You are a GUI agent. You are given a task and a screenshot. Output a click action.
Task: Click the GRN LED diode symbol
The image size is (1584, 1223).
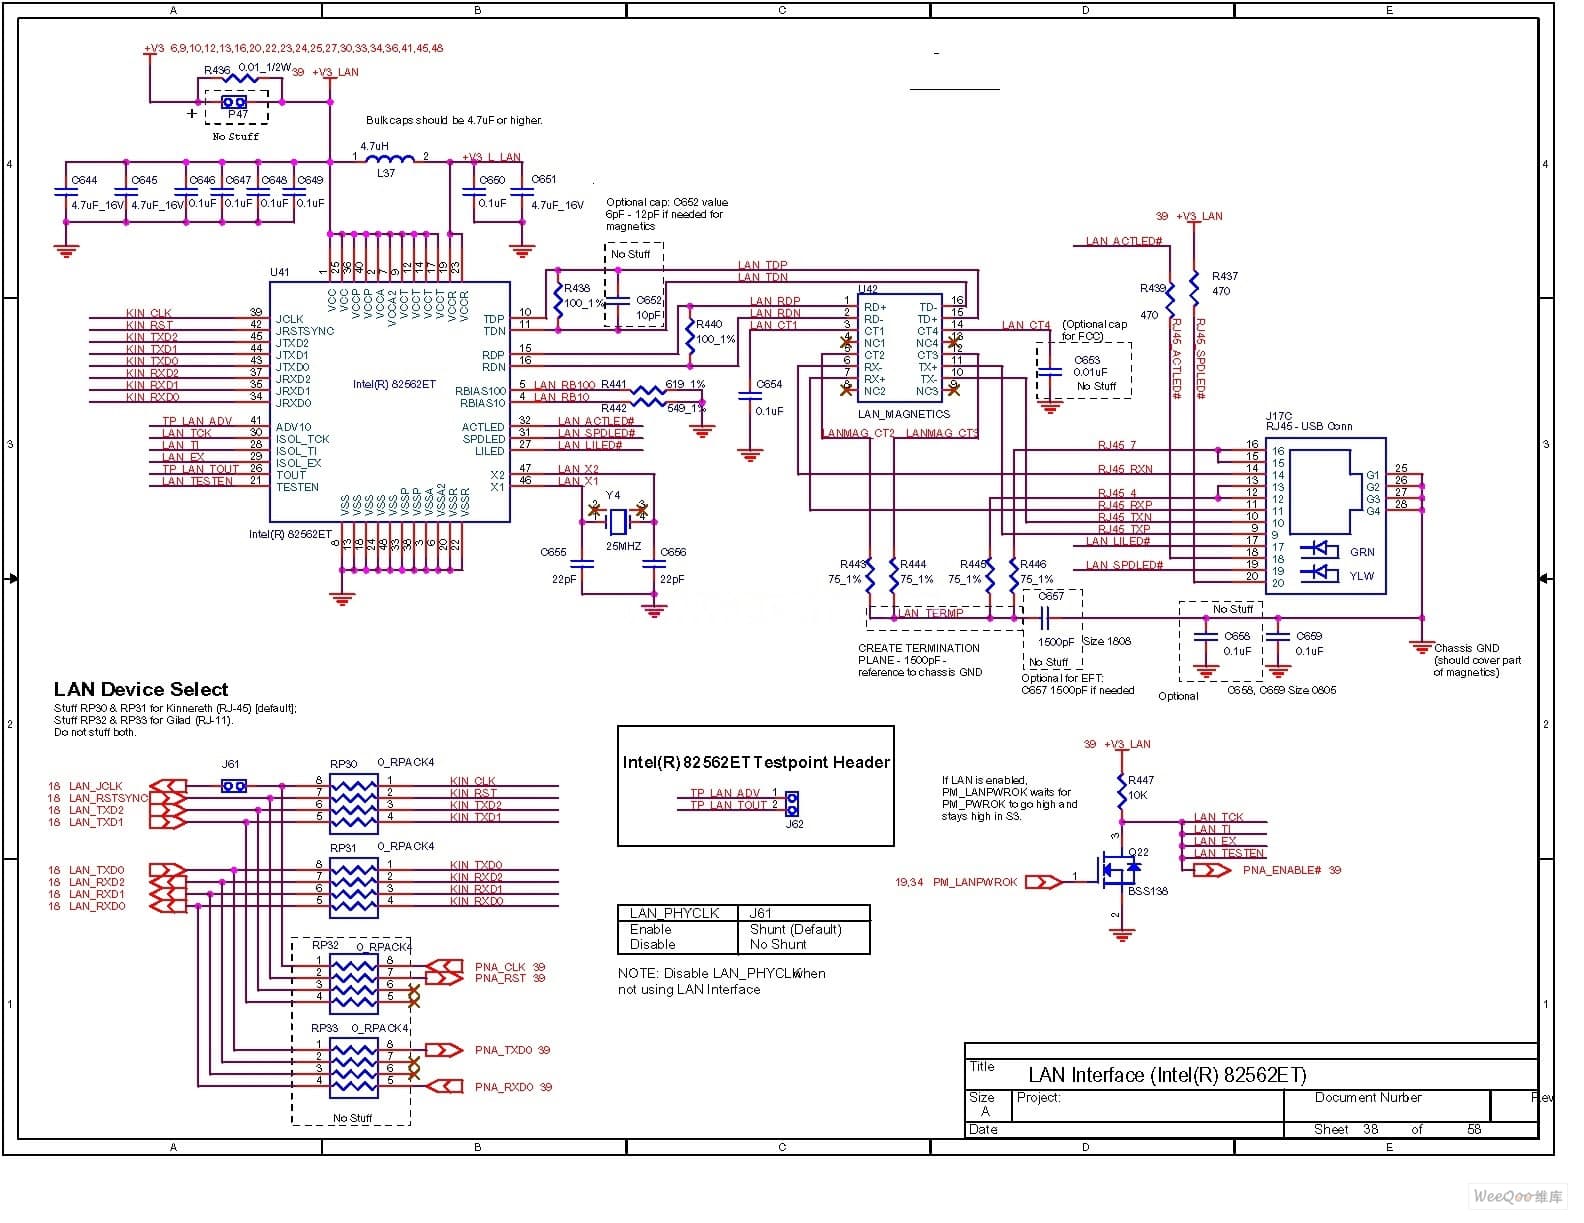pos(1318,550)
